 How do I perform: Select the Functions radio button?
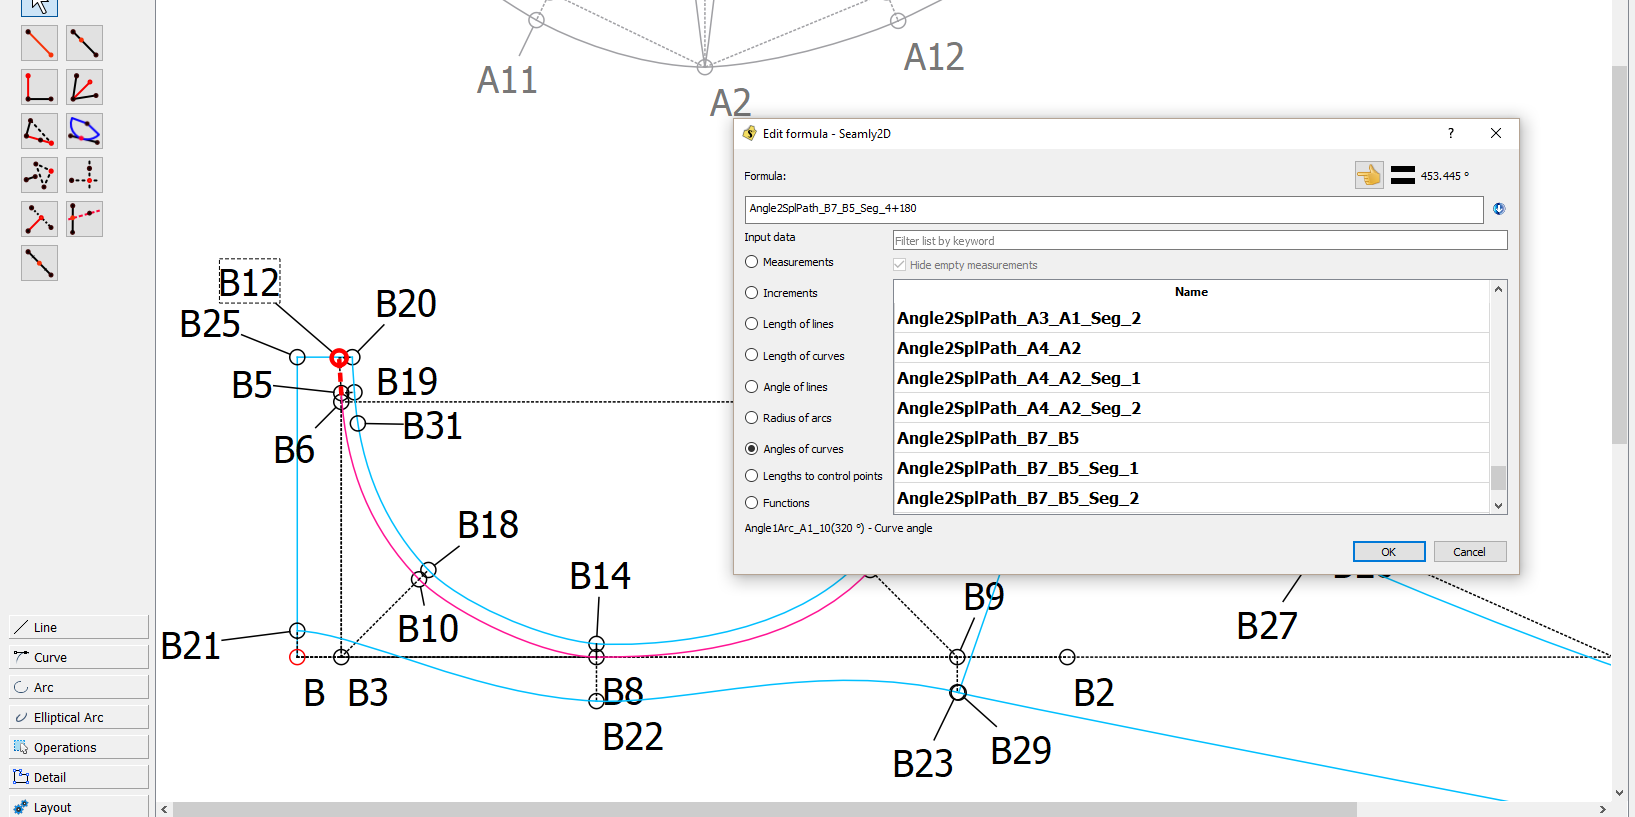(752, 503)
